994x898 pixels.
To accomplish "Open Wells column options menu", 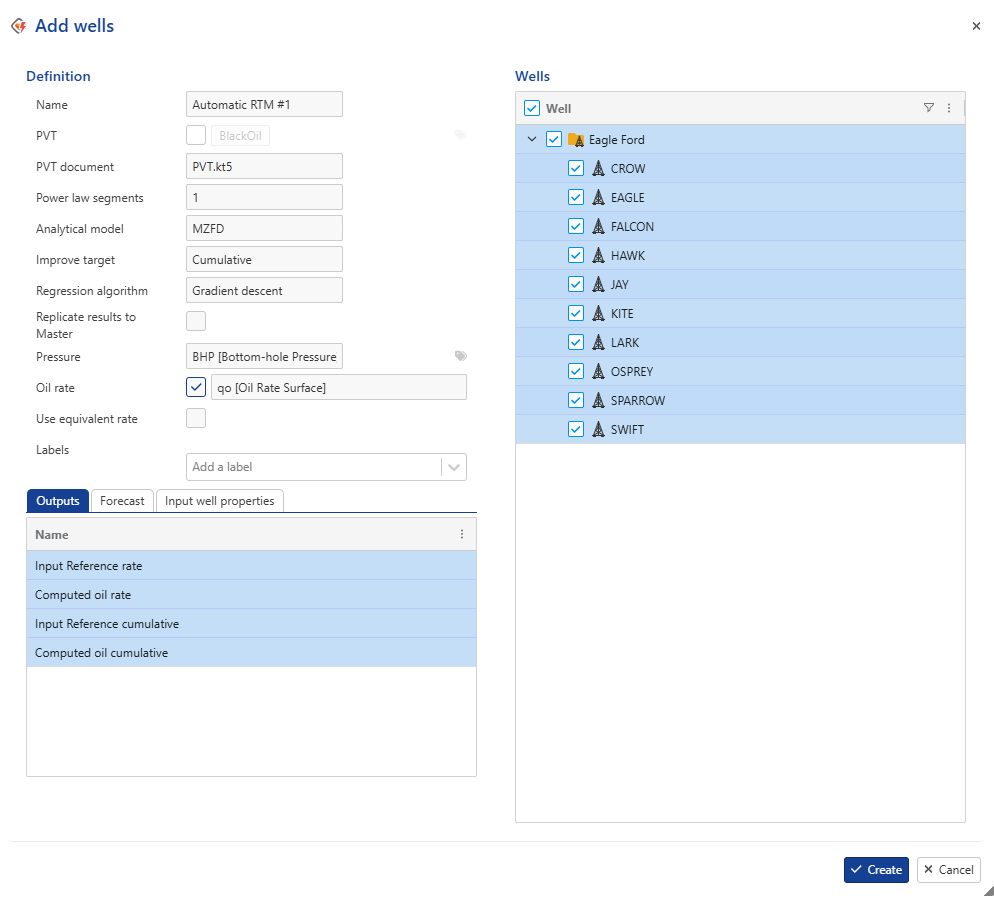I will click(x=948, y=108).
